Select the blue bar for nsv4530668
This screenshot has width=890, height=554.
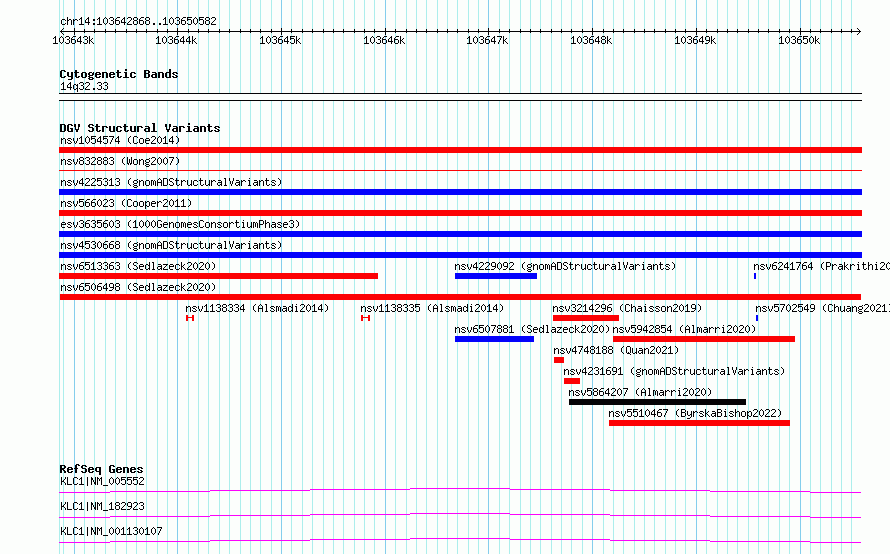coord(460,255)
